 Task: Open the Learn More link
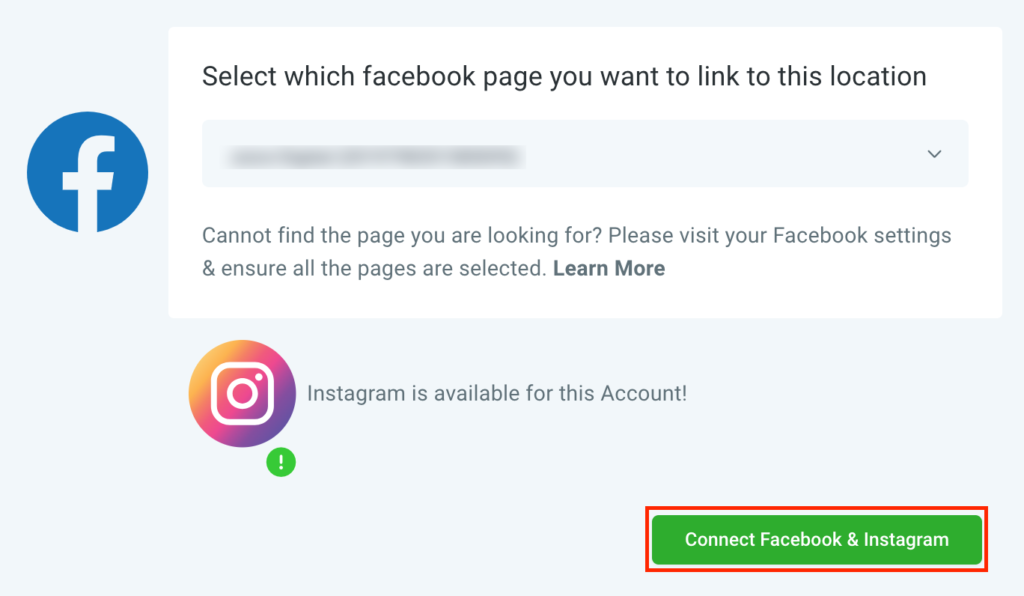coord(609,268)
